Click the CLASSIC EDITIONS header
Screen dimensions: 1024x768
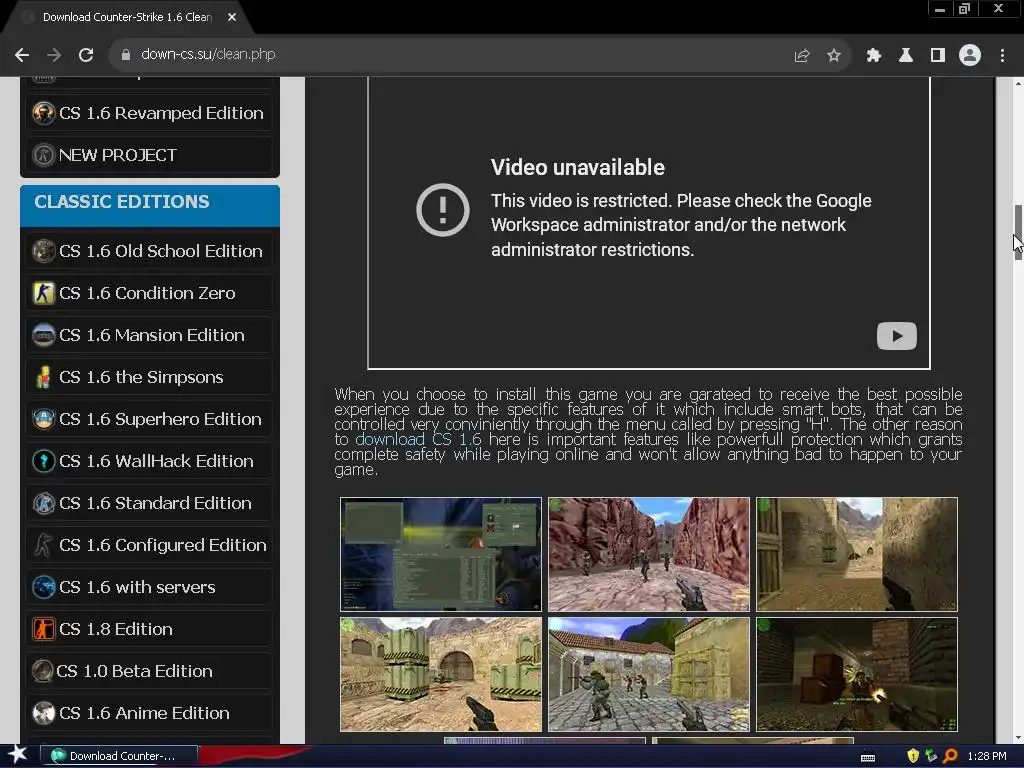pos(150,205)
